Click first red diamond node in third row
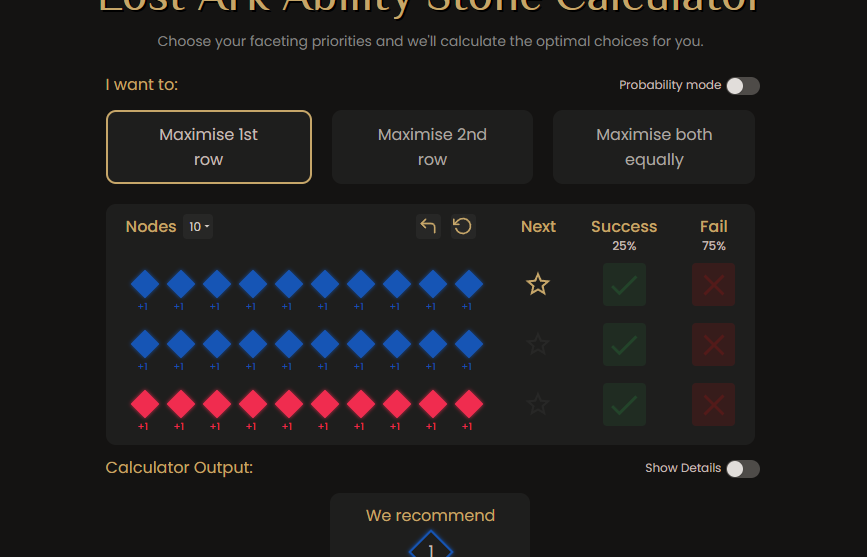867x557 pixels. [x=145, y=404]
